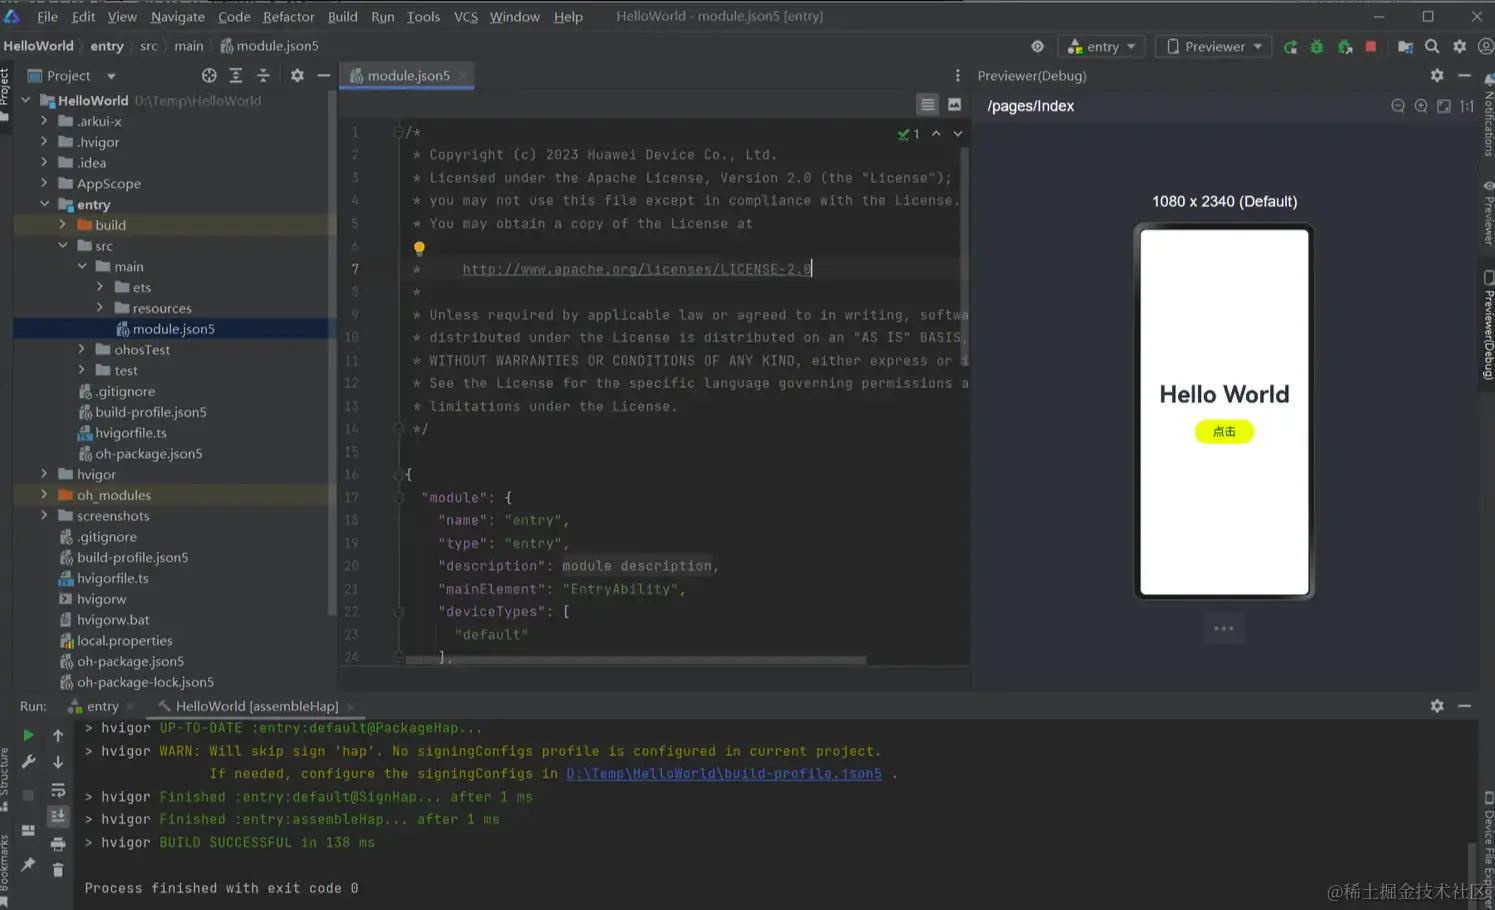1495x910 pixels.
Task: Expand the oh_modules folder
Action: tap(44, 495)
